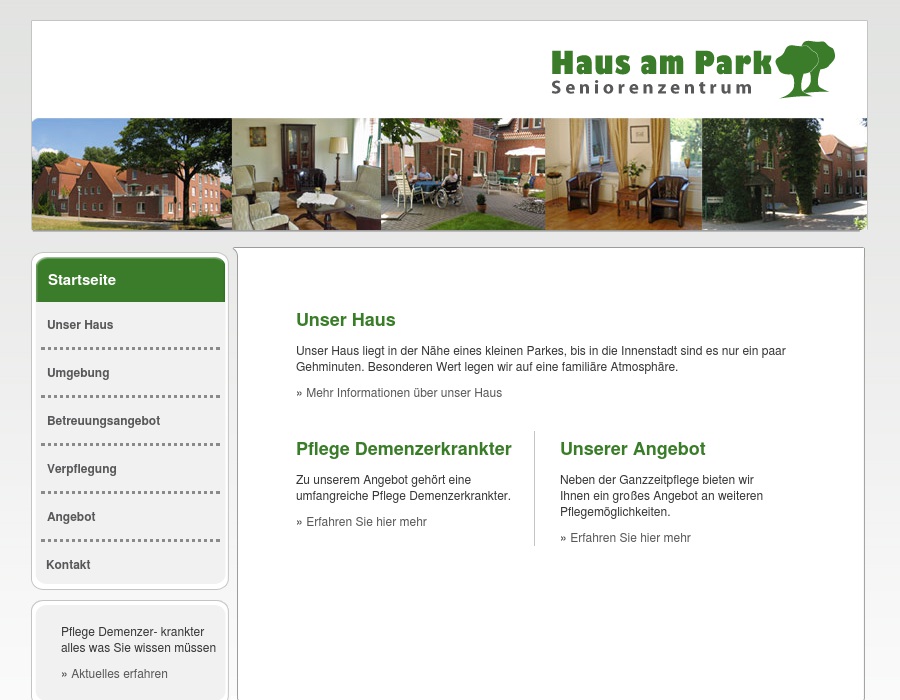Click Aktuelles erfahren in the bottom box
Screen dimensions: 900x700
click(114, 673)
